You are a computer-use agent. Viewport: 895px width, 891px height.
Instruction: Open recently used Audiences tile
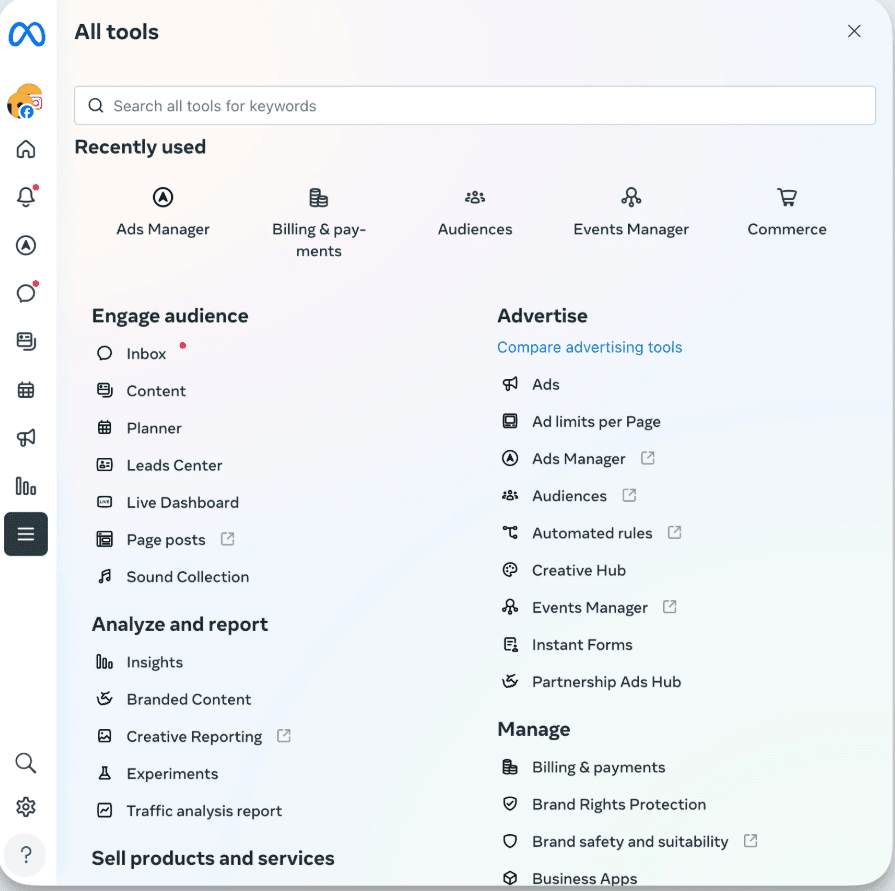[475, 212]
